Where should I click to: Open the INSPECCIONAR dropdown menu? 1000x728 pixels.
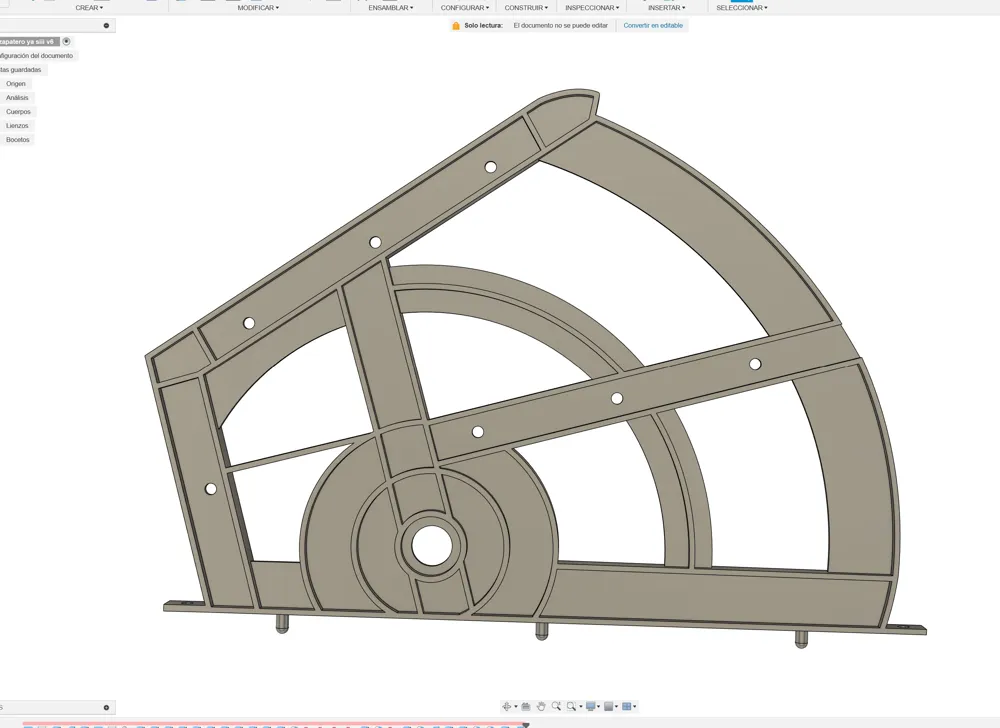tap(592, 8)
